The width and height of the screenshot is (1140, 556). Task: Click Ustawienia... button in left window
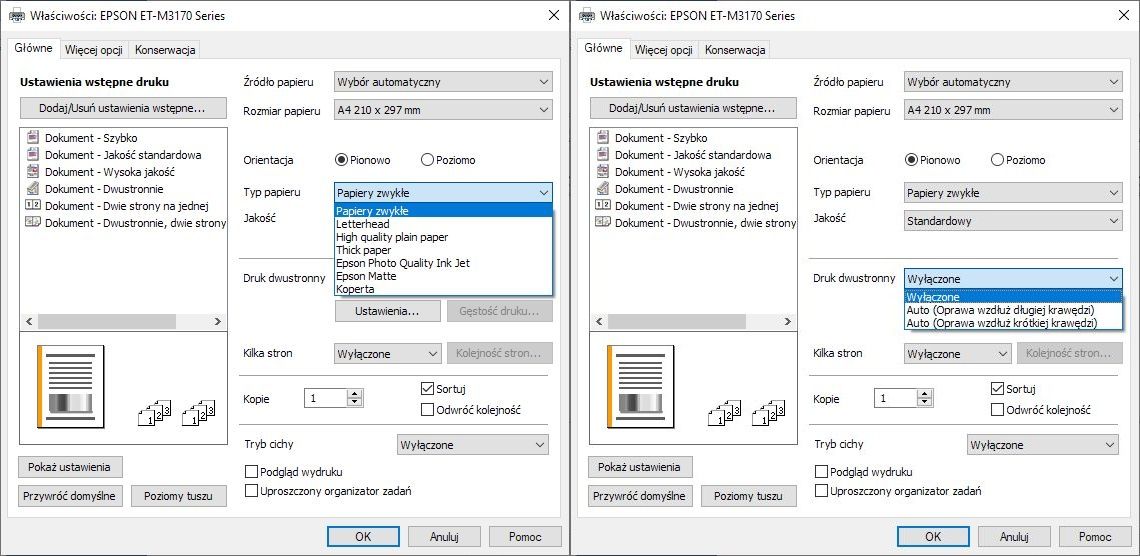(x=388, y=311)
